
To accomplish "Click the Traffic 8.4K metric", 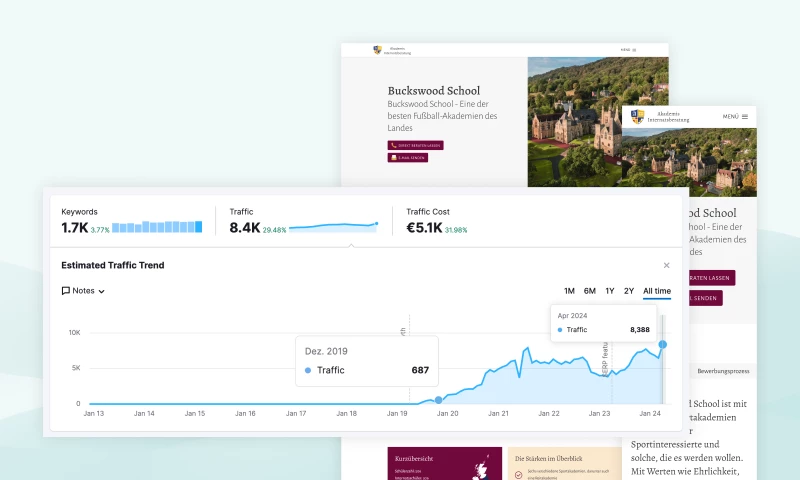I will [x=244, y=228].
